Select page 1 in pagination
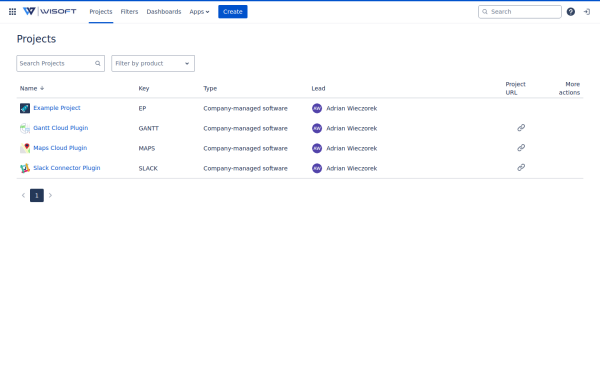 (37, 196)
